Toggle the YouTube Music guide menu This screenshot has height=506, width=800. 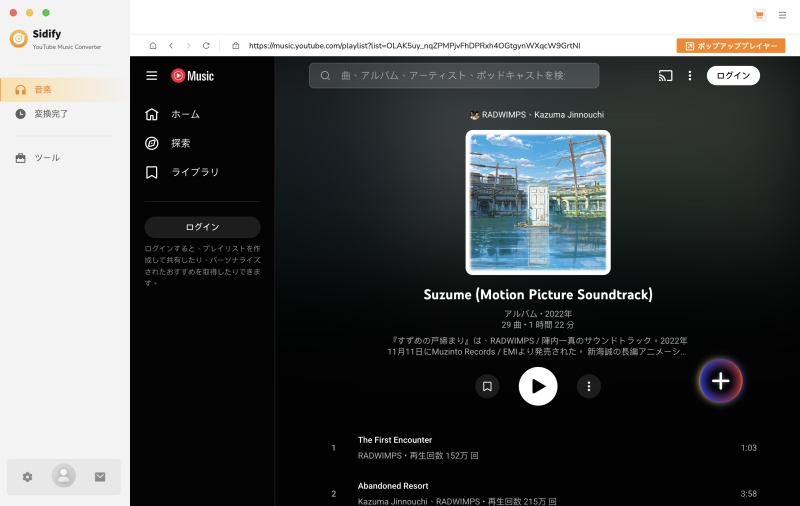[x=152, y=75]
